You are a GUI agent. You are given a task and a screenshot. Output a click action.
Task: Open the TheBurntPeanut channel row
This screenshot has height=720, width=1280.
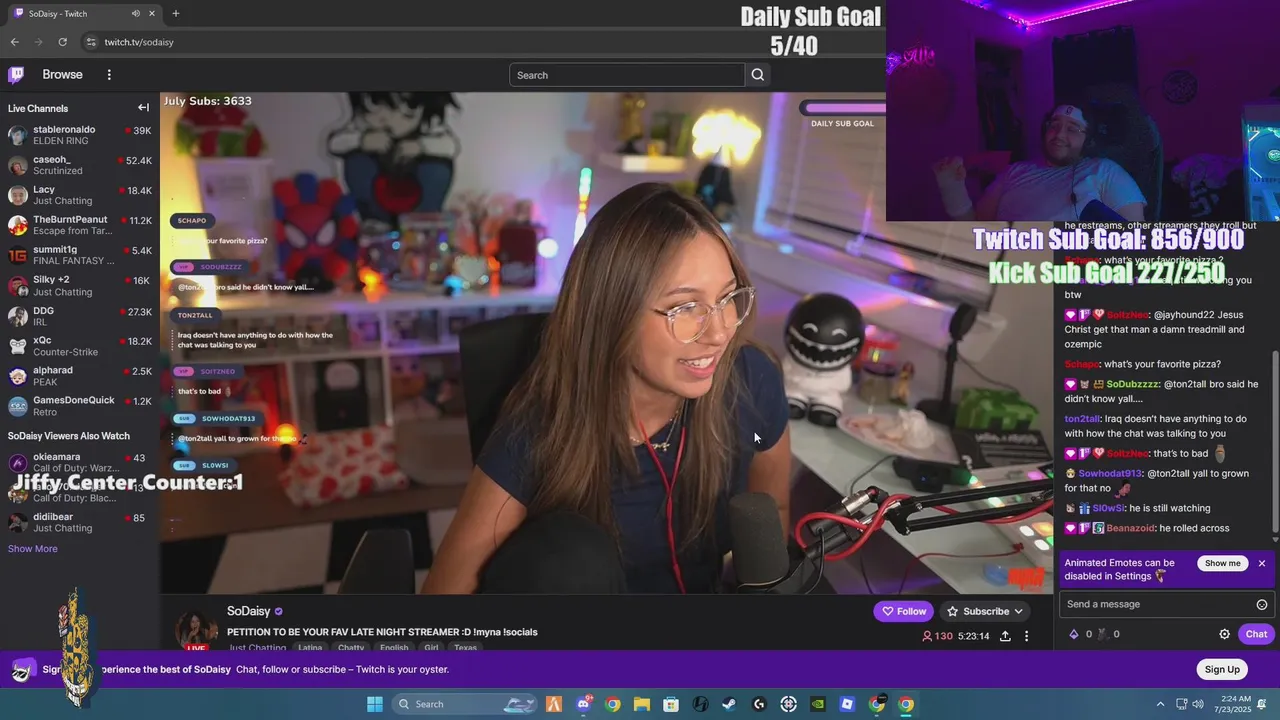[x=80, y=225]
